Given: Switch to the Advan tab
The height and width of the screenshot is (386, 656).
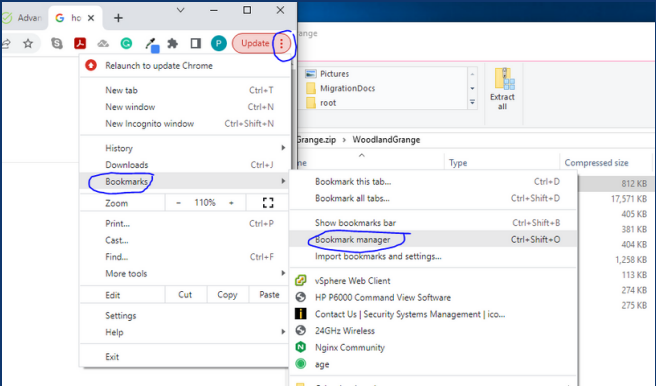Looking at the screenshot, I should tap(22, 18).
